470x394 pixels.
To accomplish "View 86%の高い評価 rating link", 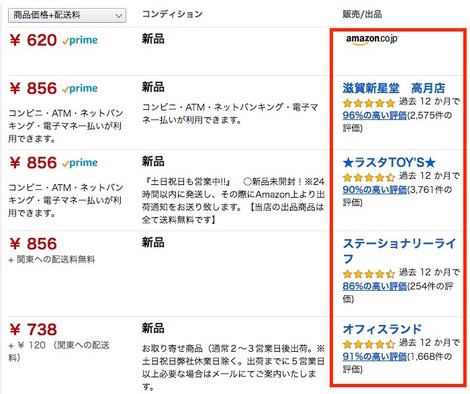I will (x=375, y=286).
